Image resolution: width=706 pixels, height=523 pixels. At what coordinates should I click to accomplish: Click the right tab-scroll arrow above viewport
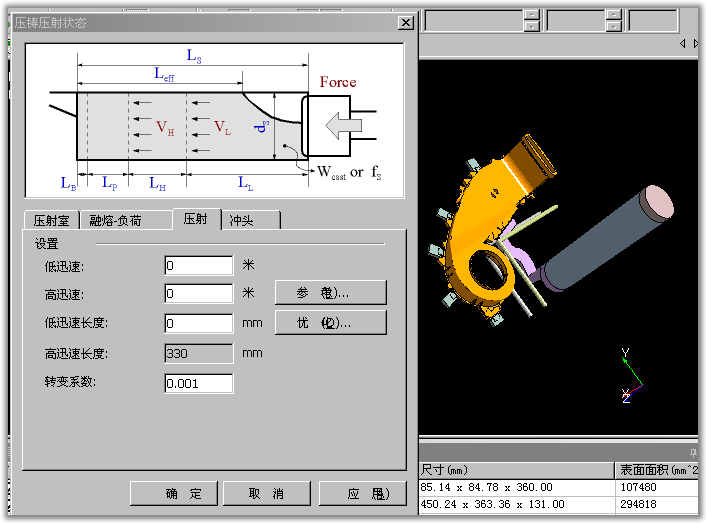(695, 43)
